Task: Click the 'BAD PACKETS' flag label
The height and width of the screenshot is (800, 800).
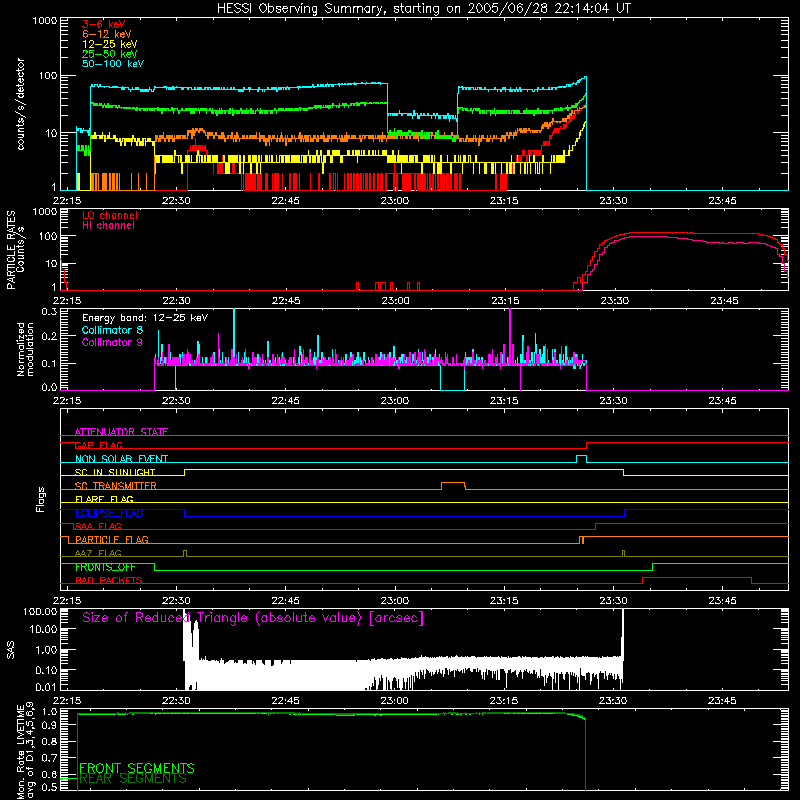Action: point(109,580)
